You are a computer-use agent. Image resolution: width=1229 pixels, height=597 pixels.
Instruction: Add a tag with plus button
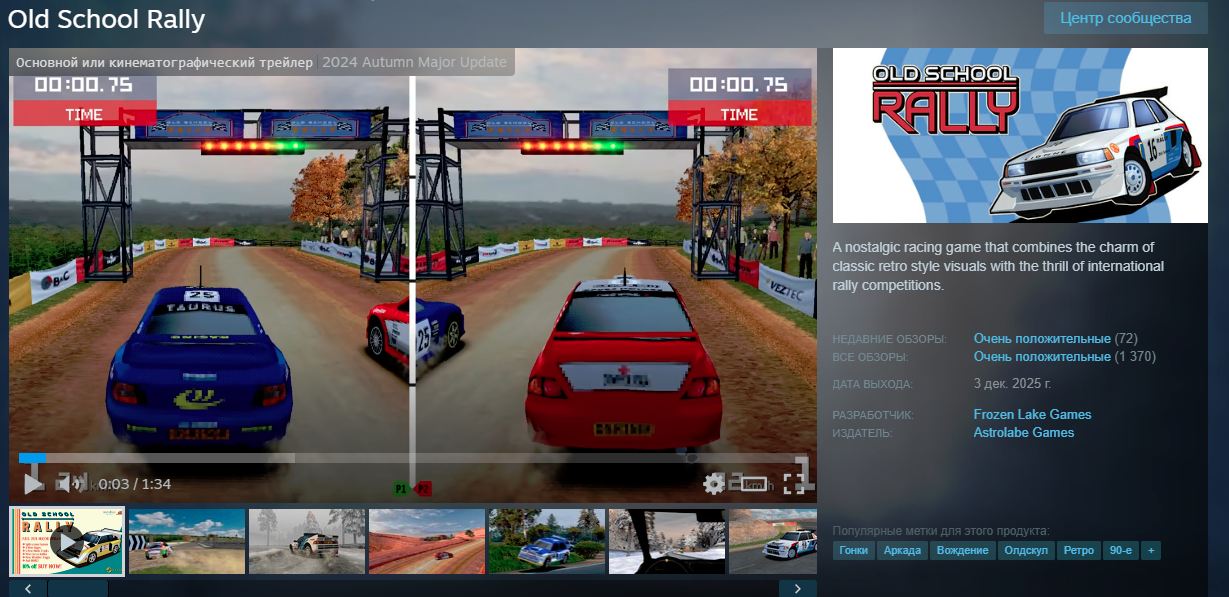pos(1151,550)
